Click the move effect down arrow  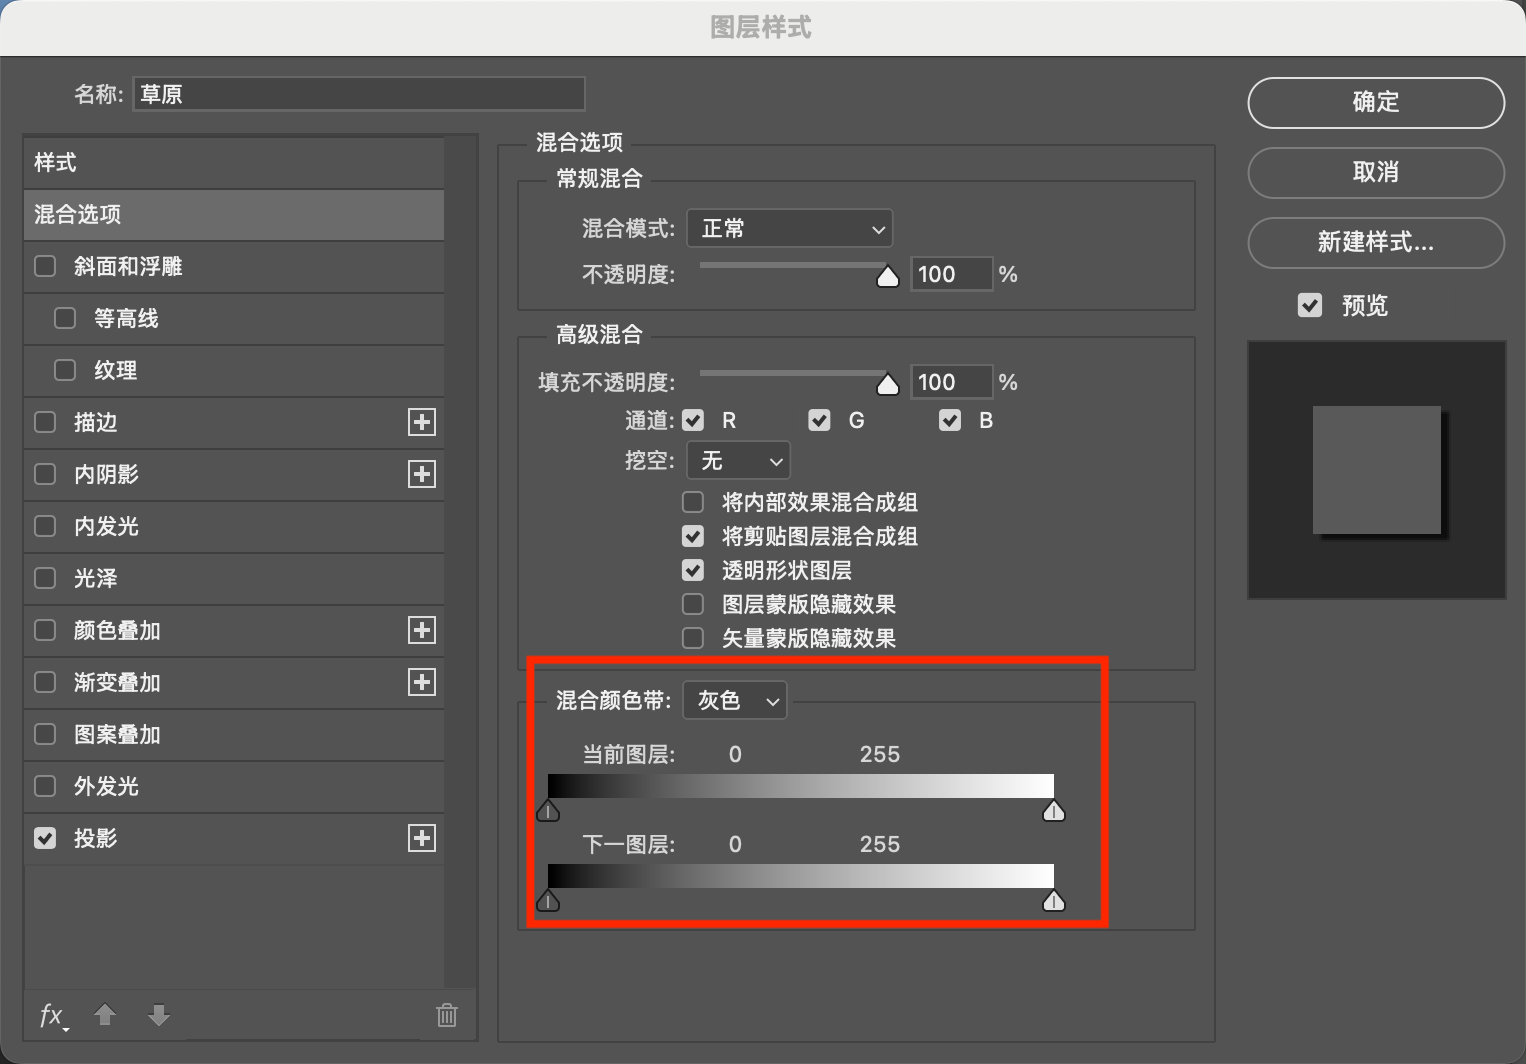(159, 1016)
